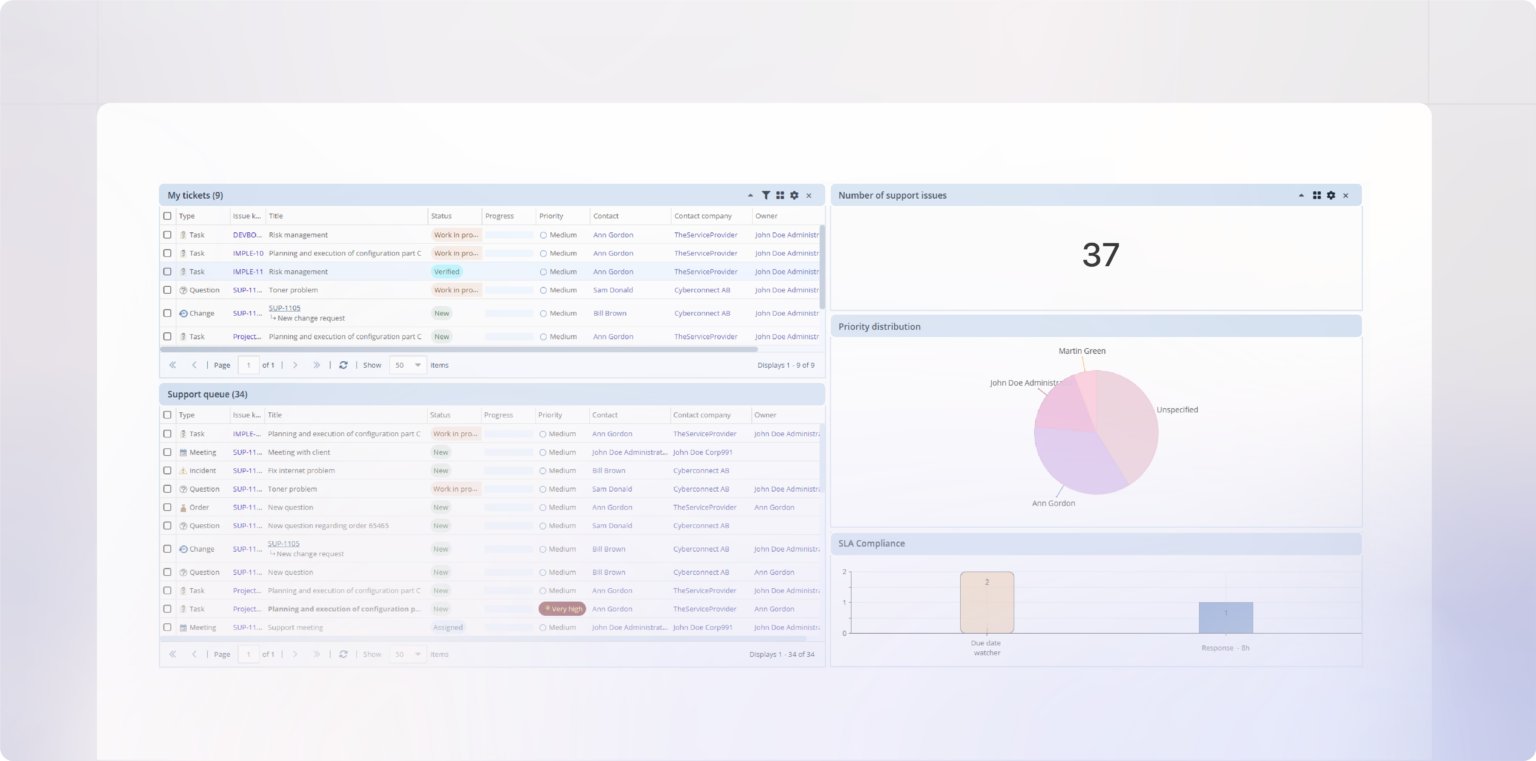
Task: Click the Very high priority badge
Action: tap(562, 609)
